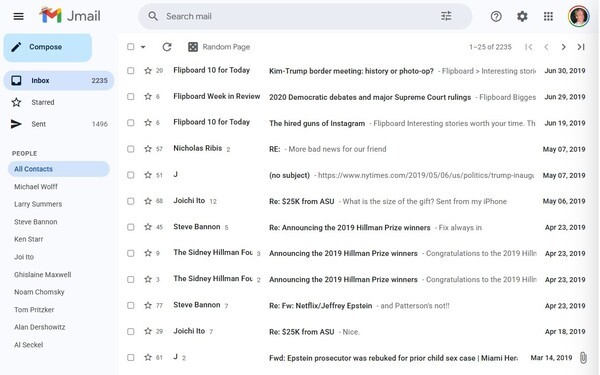Star the Joichi Ito Apr 18 email
This screenshot has width=600, height=375.
tap(148, 331)
